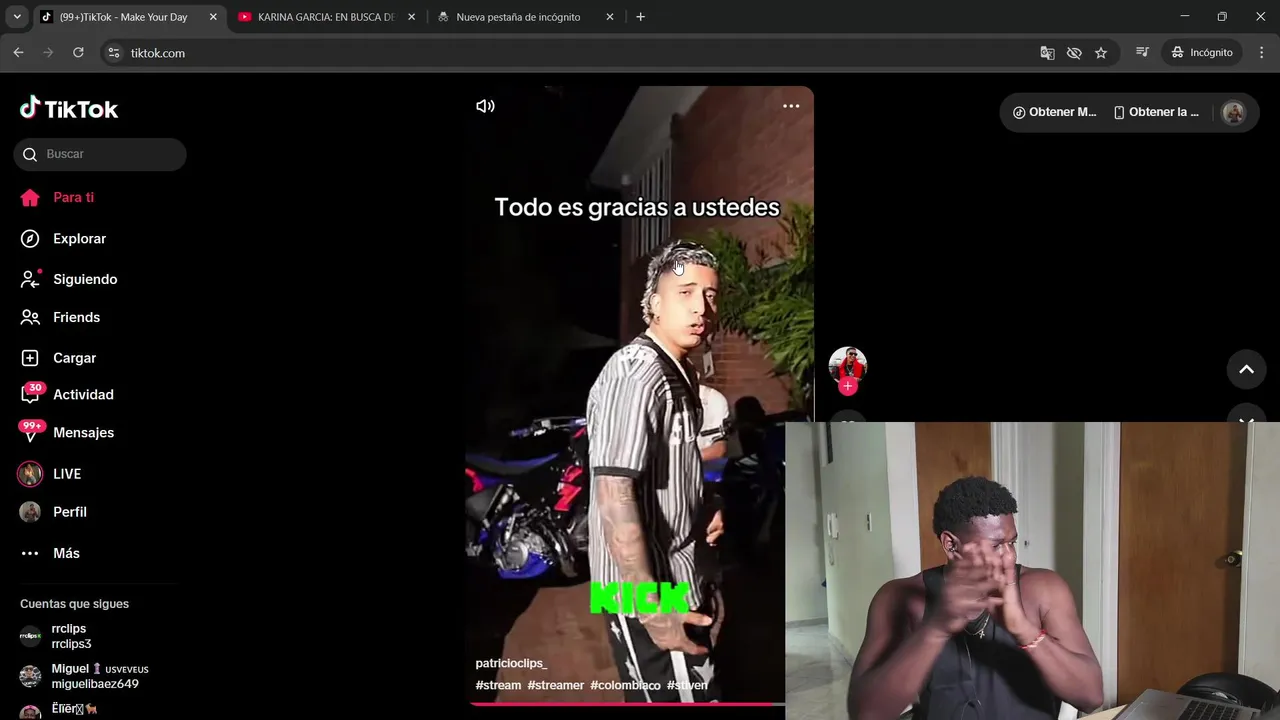Go back in browser history
Image resolution: width=1280 pixels, height=720 pixels.
click(18, 52)
